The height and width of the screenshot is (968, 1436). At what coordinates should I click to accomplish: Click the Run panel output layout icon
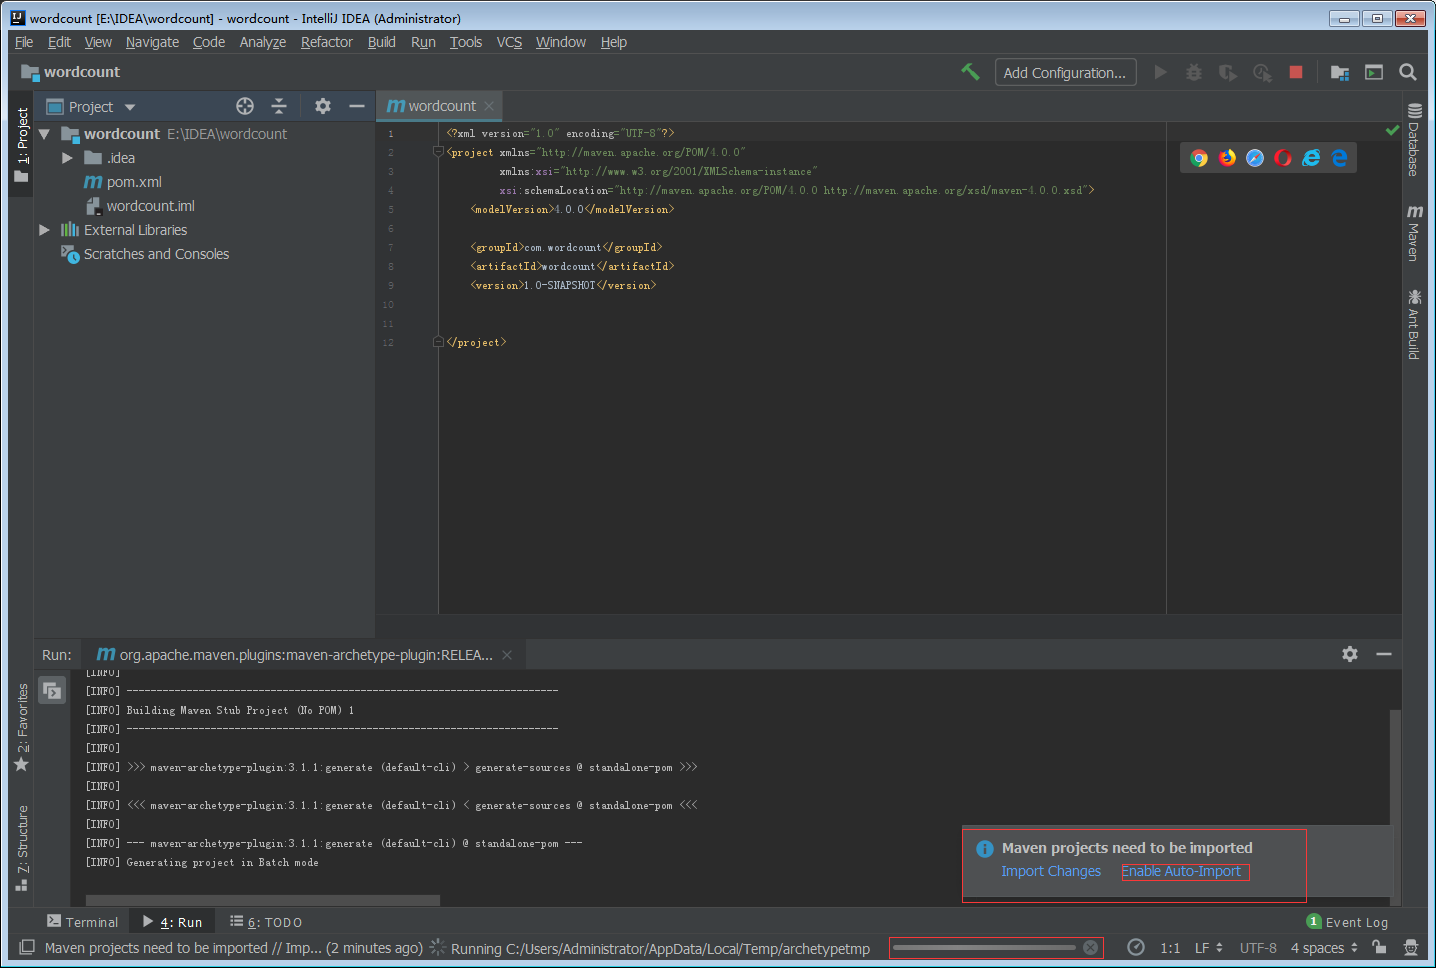(52, 690)
